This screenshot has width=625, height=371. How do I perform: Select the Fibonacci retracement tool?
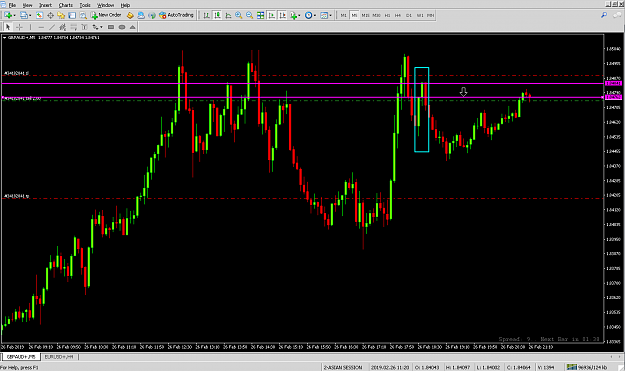point(73,27)
